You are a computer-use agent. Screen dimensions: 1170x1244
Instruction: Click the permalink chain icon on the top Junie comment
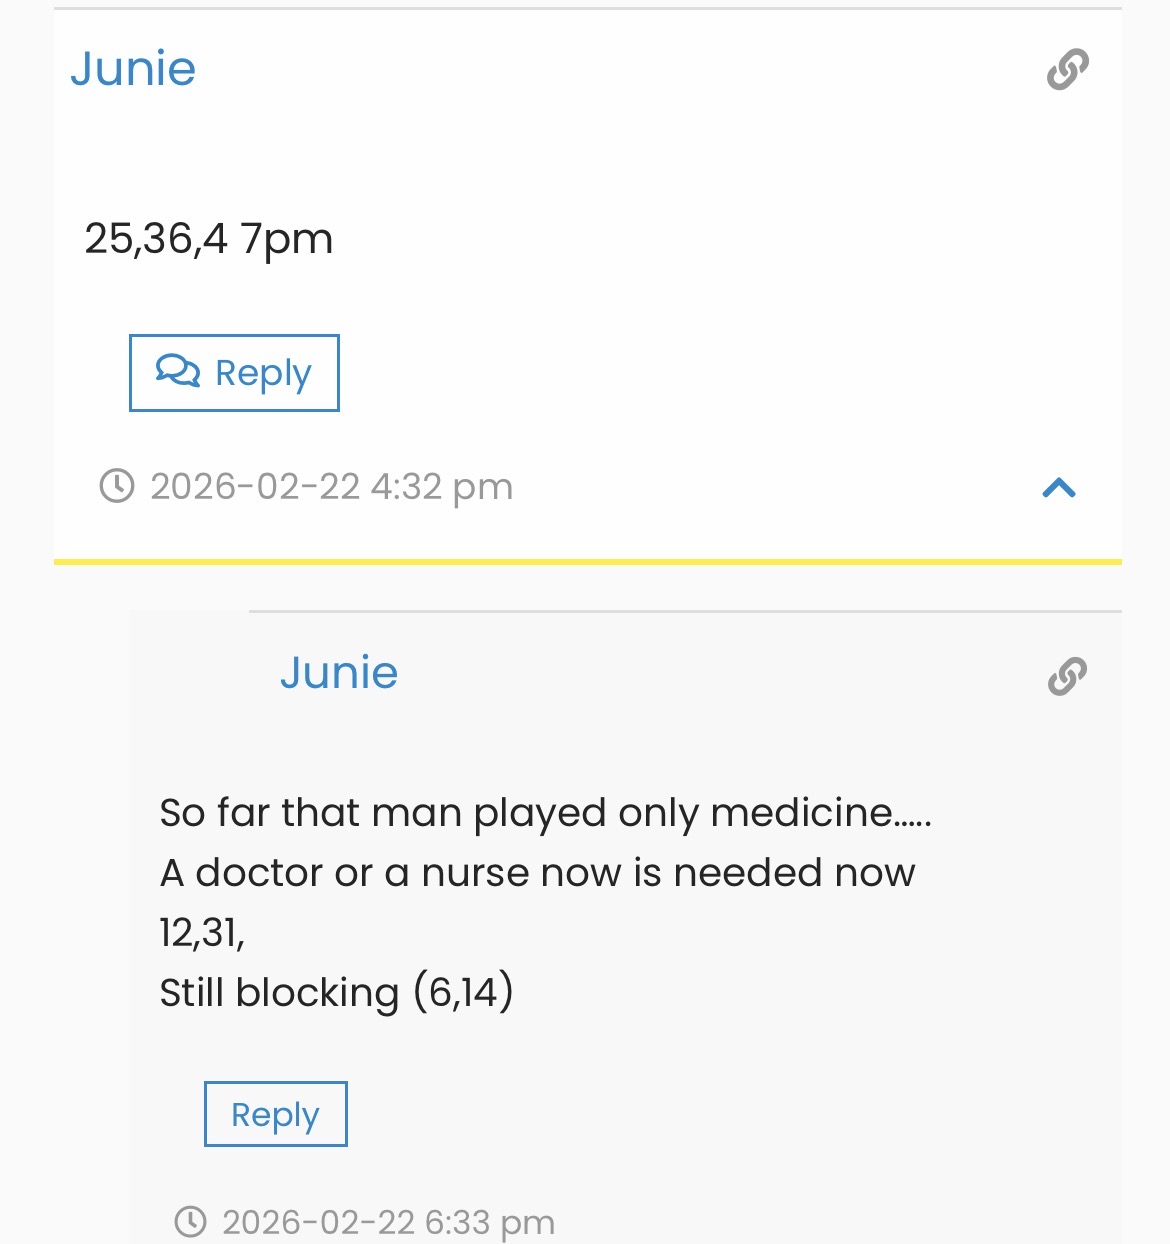click(1067, 70)
